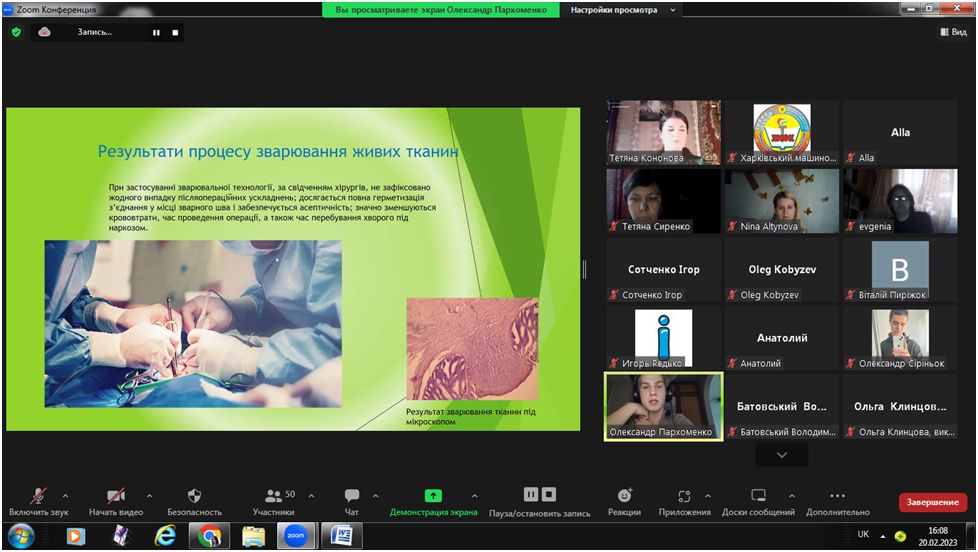Expand participants options arrow
The height and width of the screenshot is (552, 978).
311,496
